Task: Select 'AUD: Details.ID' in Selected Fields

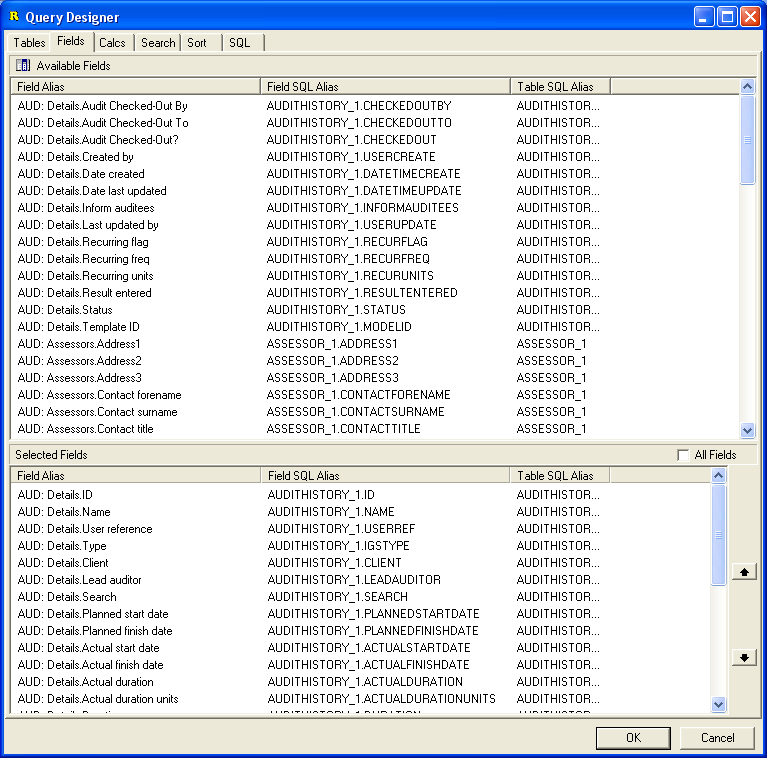Action: click(x=361, y=495)
